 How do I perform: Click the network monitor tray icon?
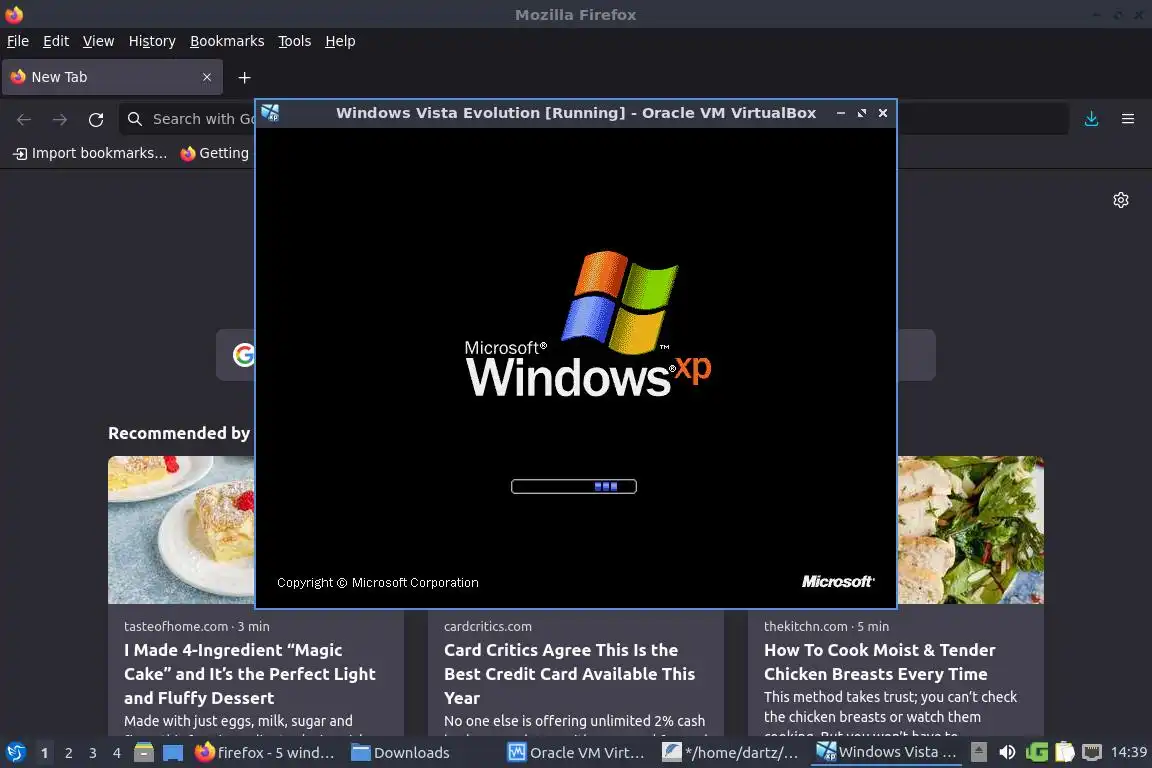1092,753
